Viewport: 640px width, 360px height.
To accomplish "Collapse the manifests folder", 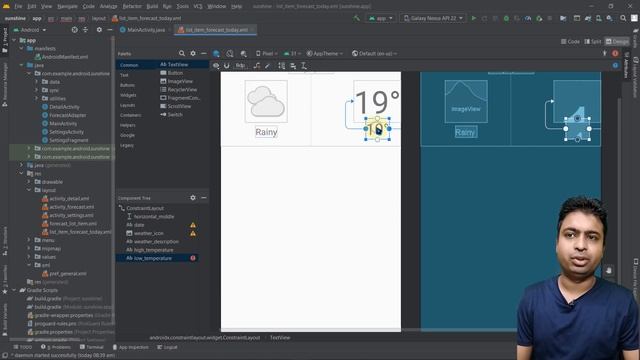I will click(21, 49).
